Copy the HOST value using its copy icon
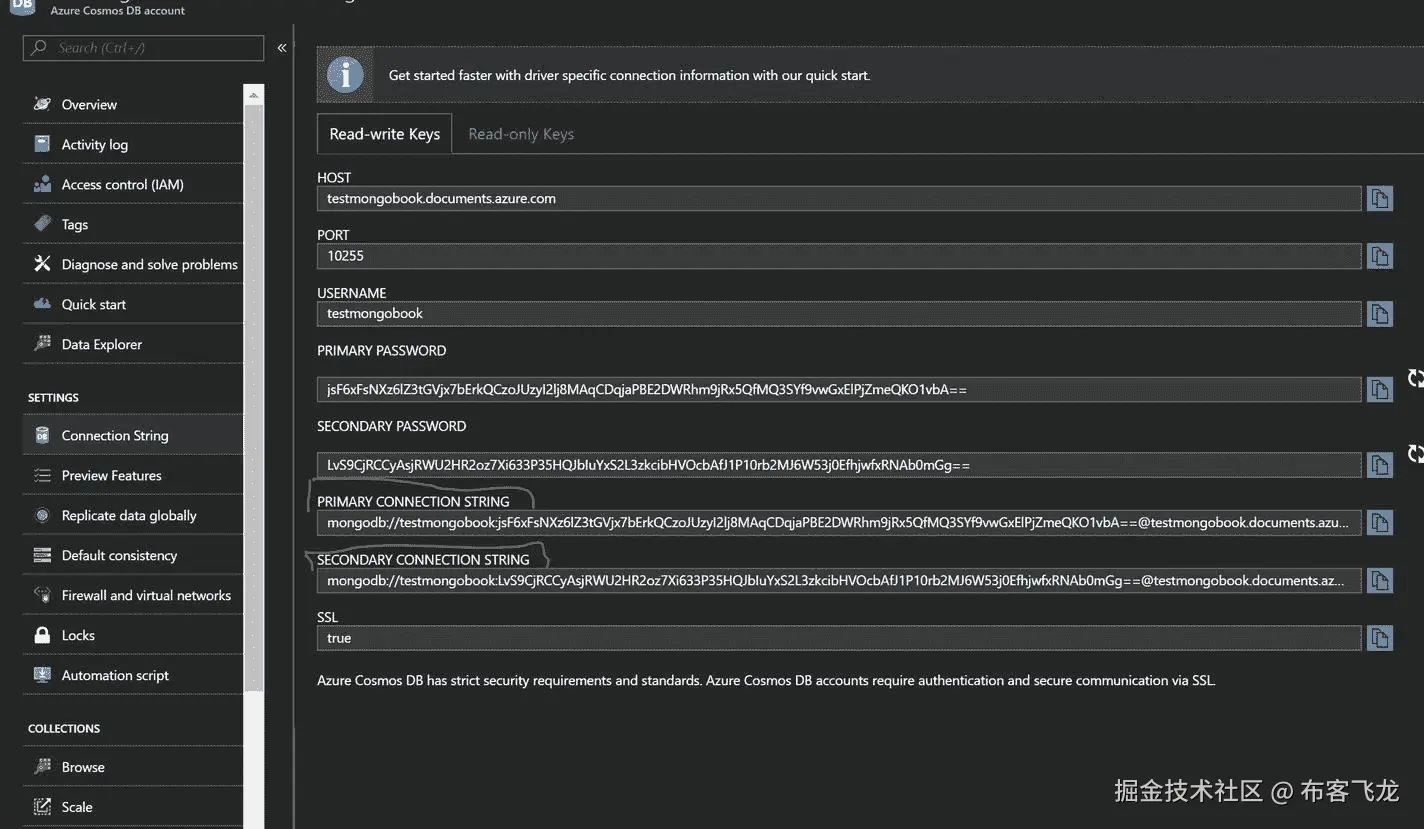1424x829 pixels. [x=1379, y=197]
